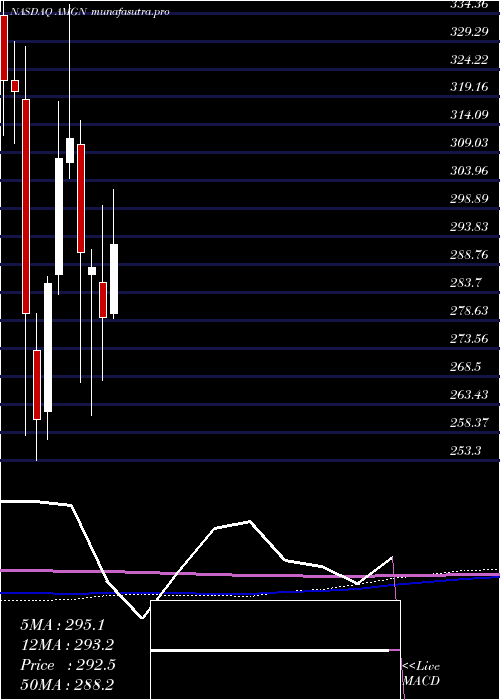
Task: Click the 329.29 price axis label
Action: coord(469,32)
